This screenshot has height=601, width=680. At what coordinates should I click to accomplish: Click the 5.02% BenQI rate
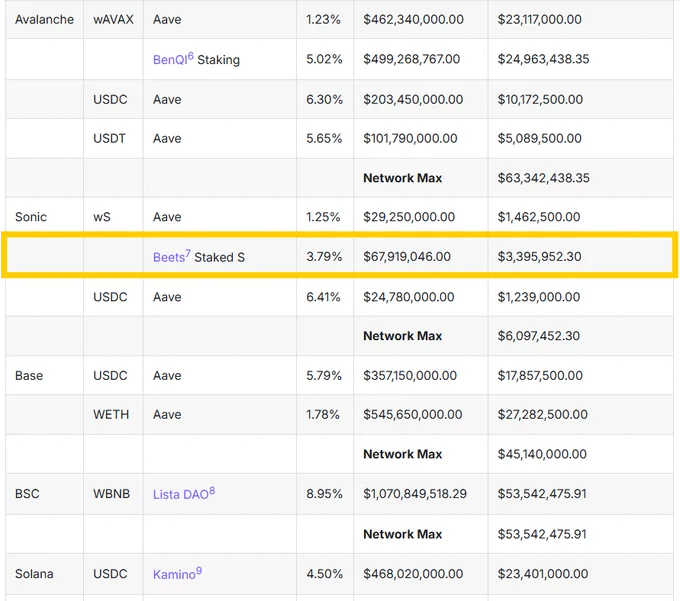tap(324, 59)
